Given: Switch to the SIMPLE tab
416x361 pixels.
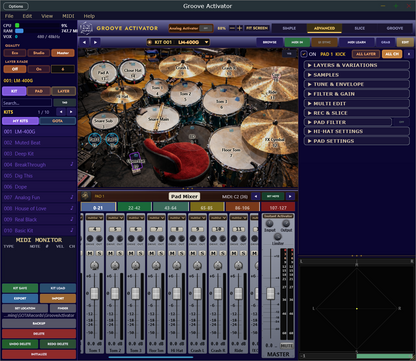Looking at the screenshot, I should click(x=289, y=28).
